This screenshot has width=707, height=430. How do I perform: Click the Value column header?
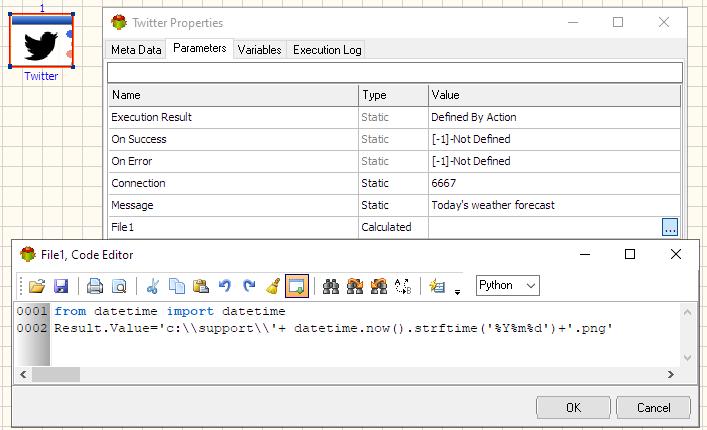pos(554,95)
